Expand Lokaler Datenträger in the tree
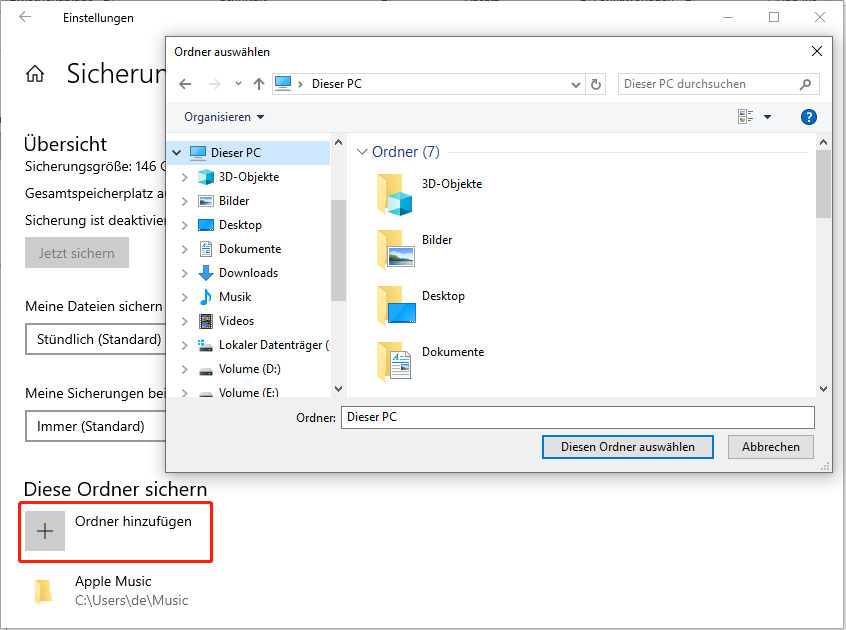 pos(185,345)
